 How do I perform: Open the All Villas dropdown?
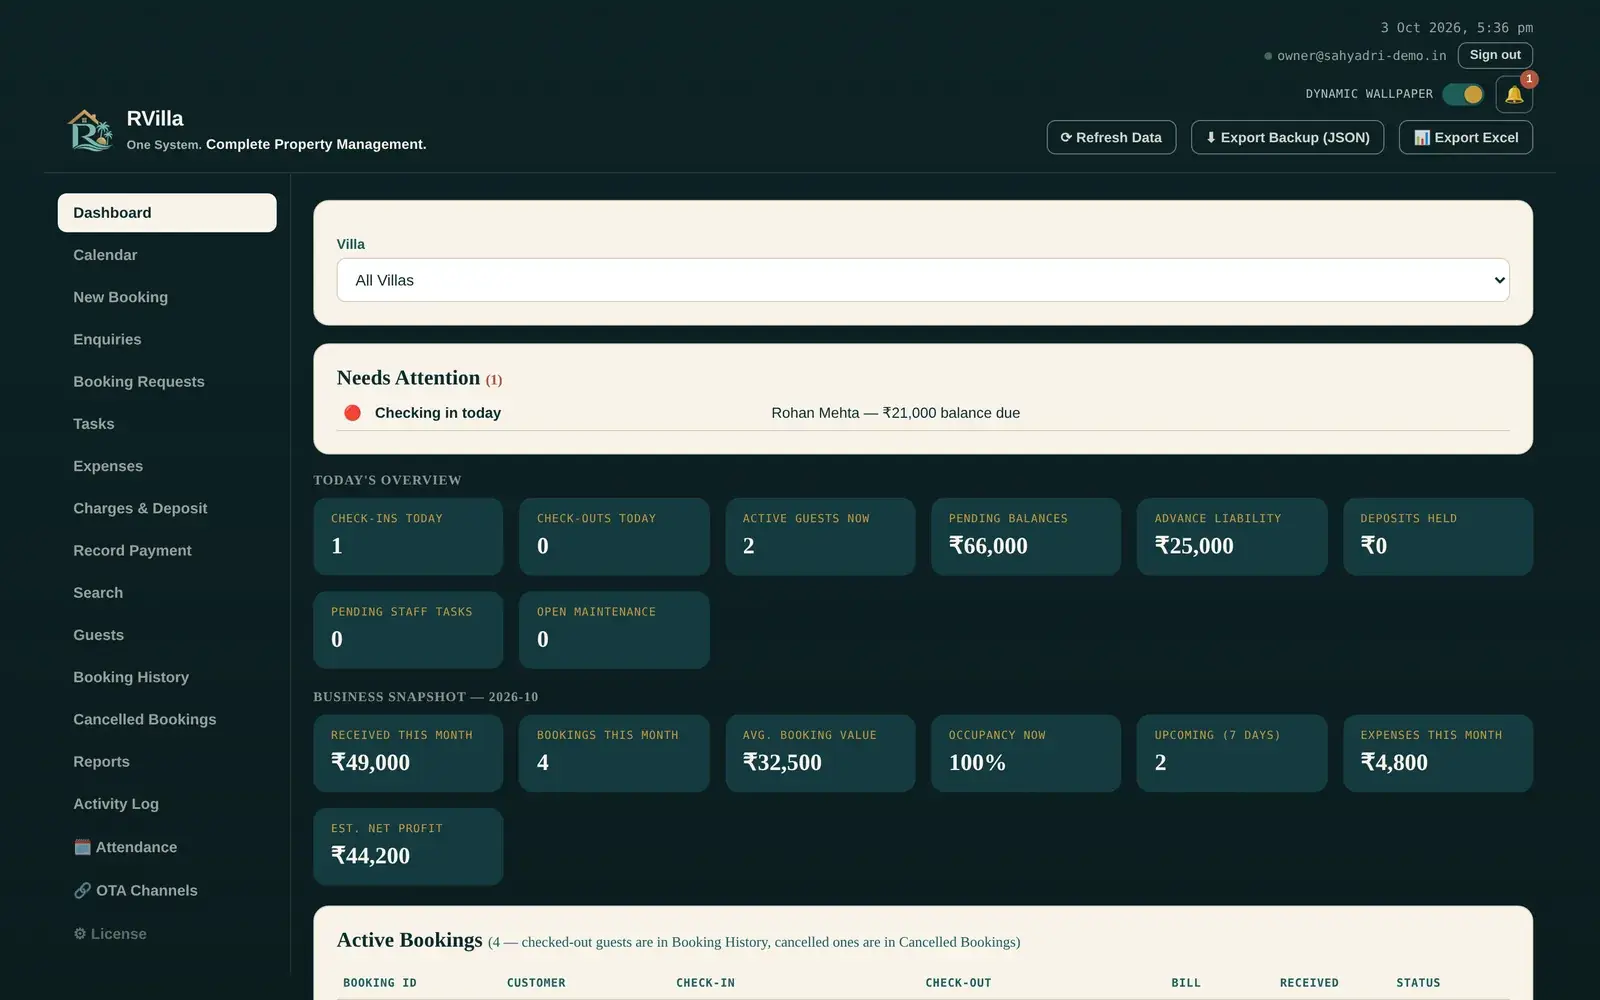[922, 280]
